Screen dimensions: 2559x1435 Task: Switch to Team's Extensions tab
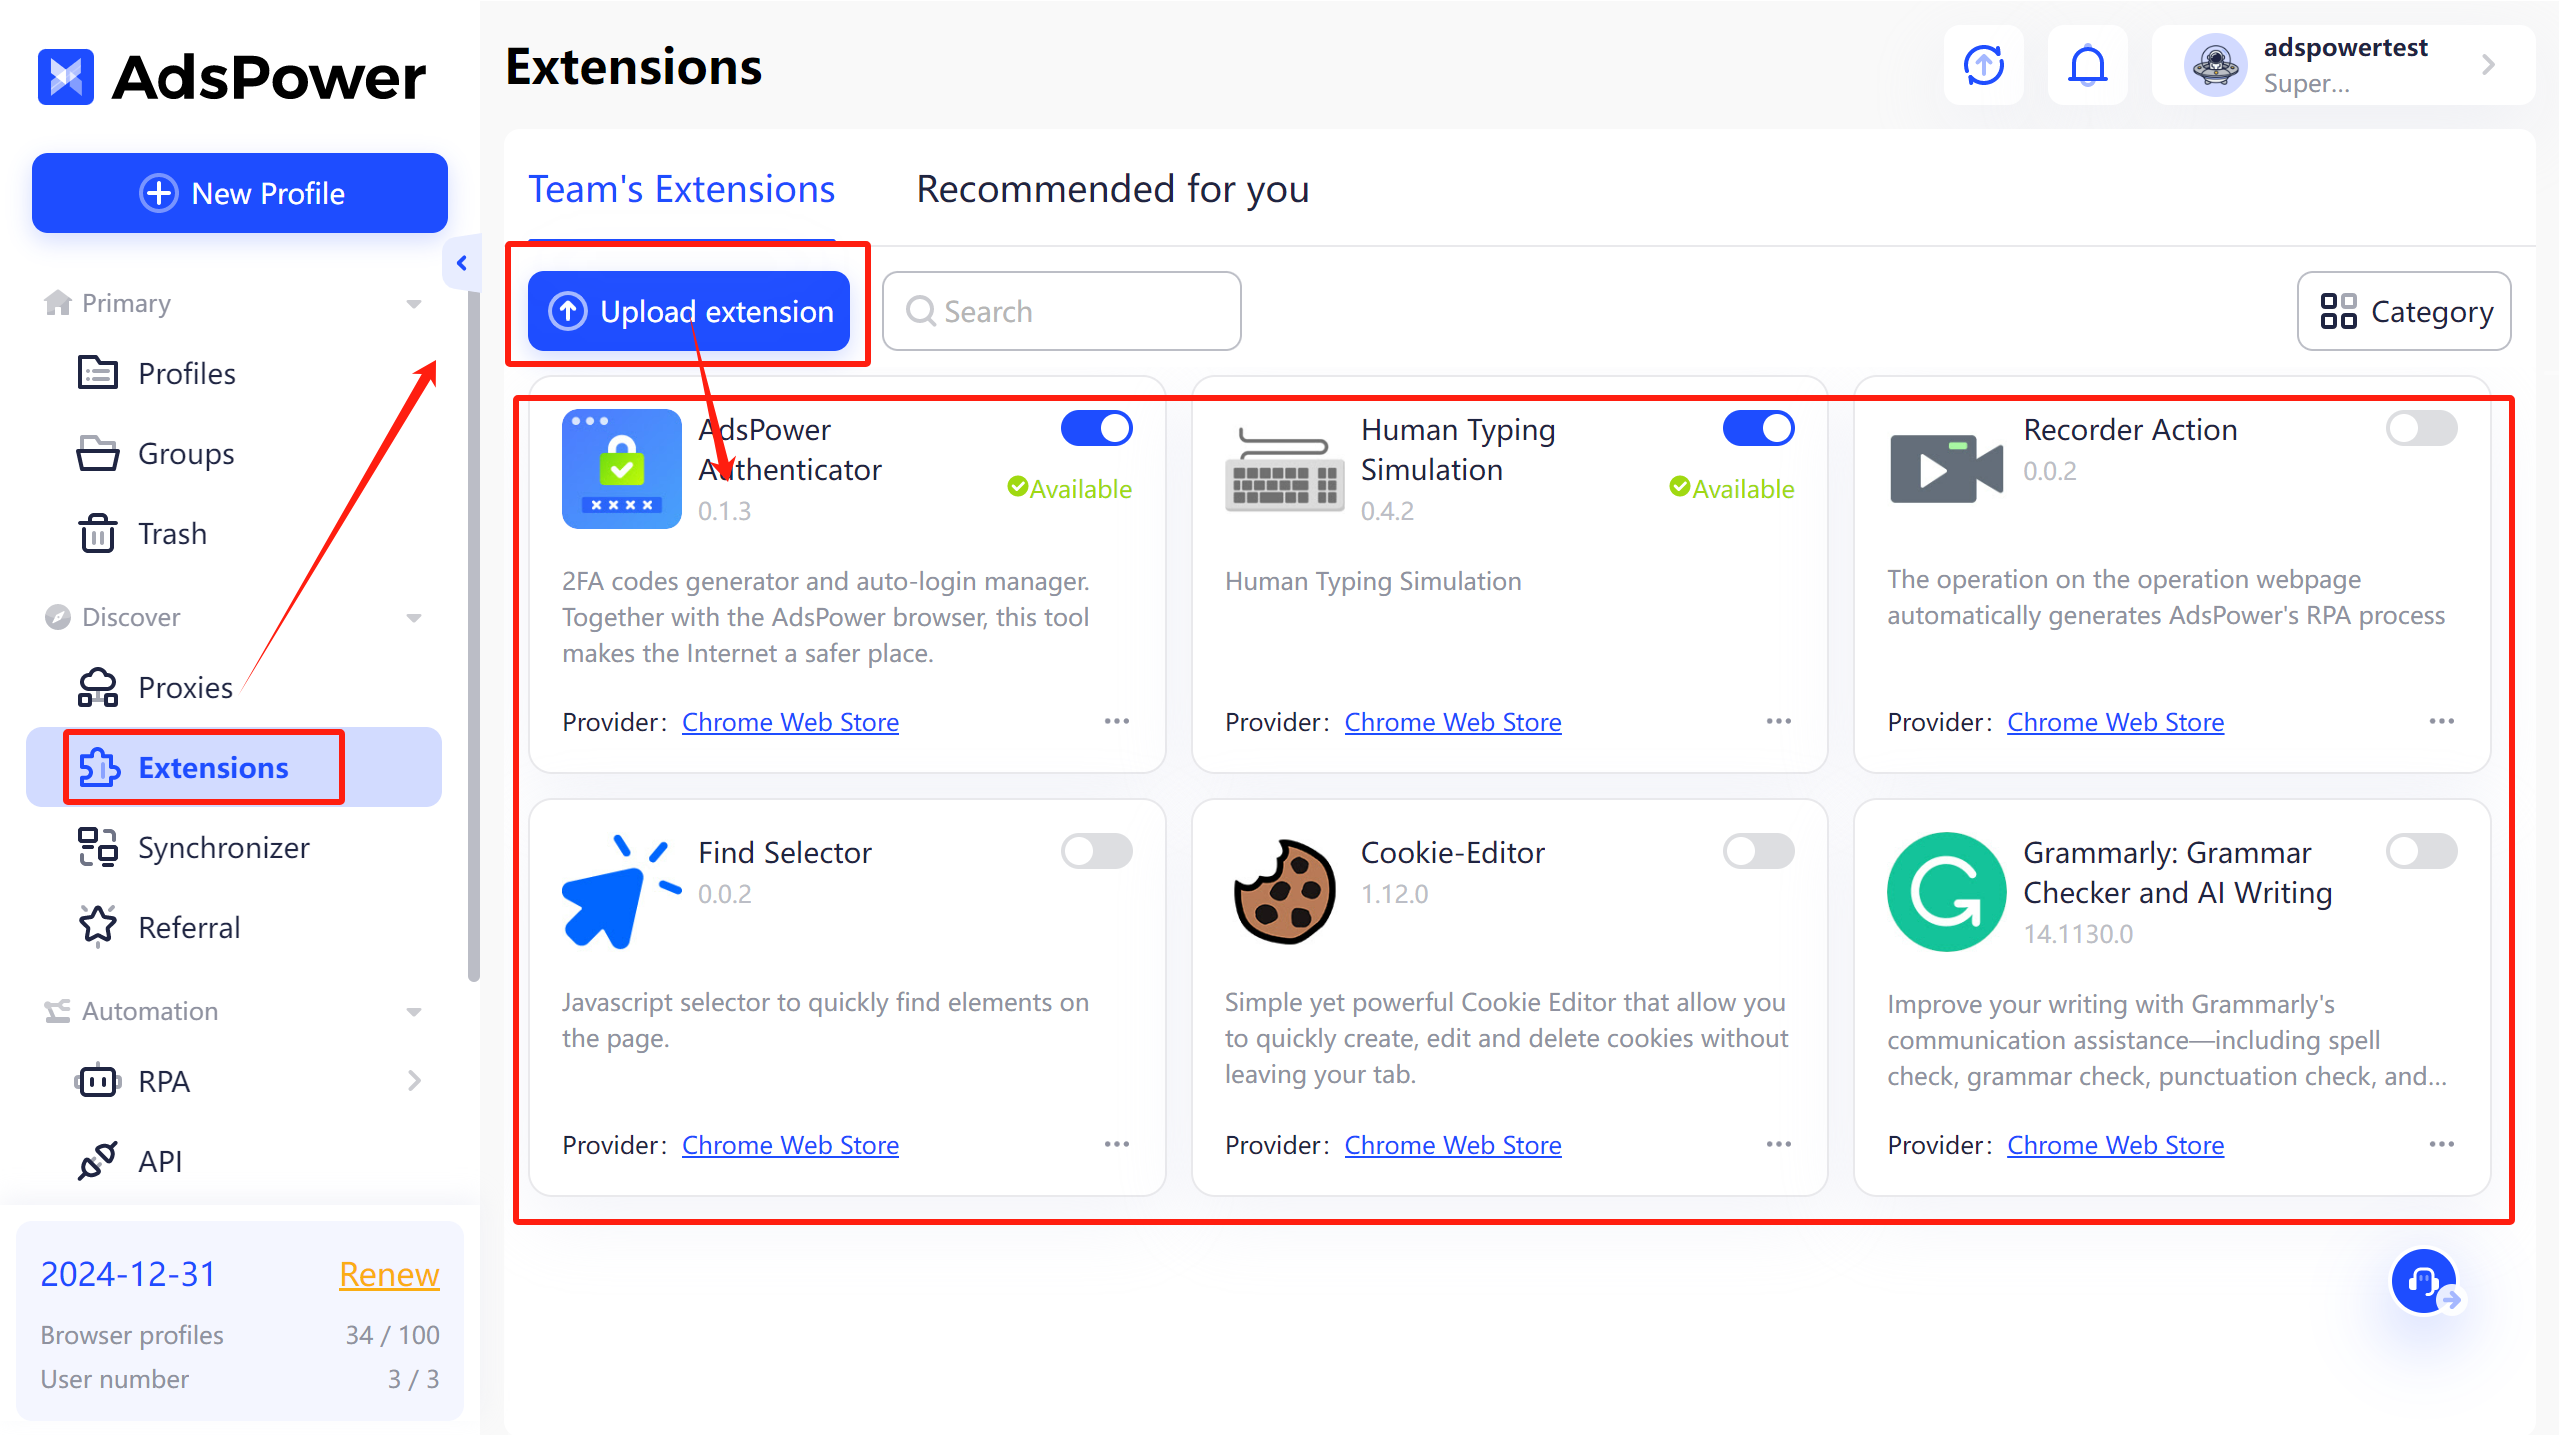pos(681,189)
